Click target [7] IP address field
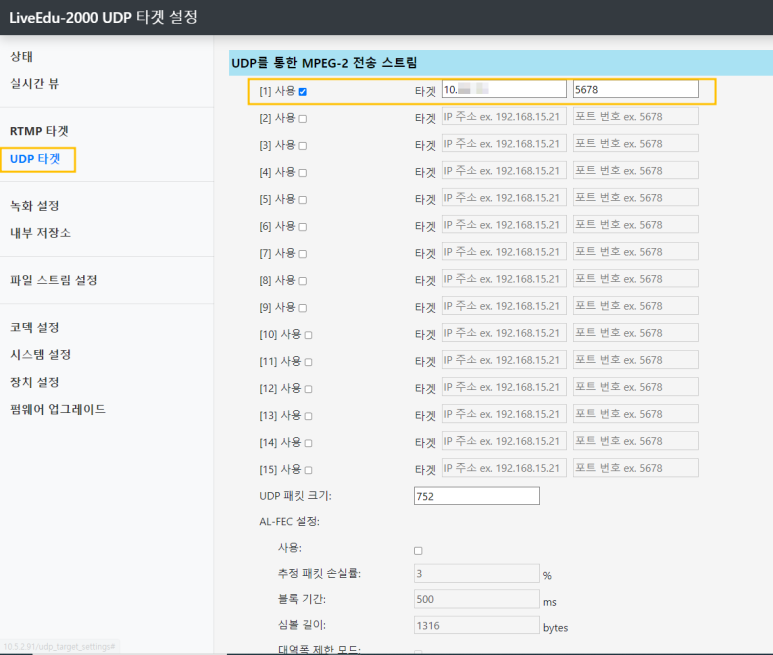The height and width of the screenshot is (655, 773). 504,252
